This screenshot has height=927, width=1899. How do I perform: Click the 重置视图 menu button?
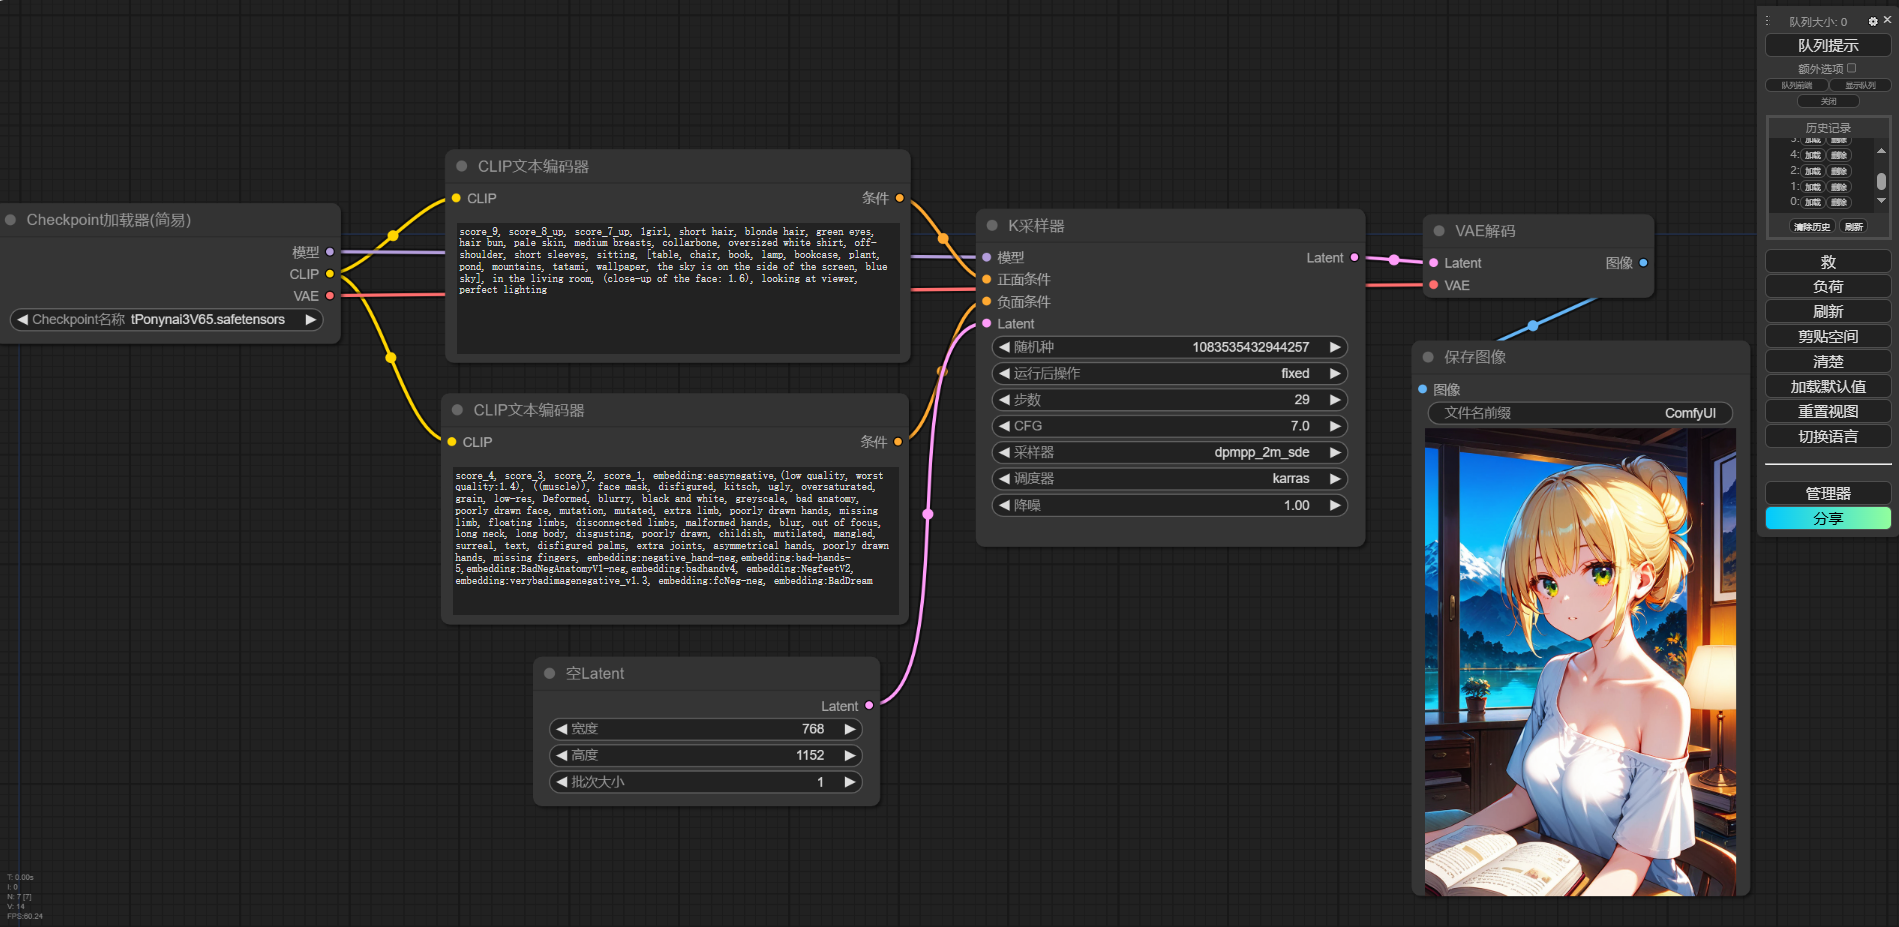point(1827,412)
